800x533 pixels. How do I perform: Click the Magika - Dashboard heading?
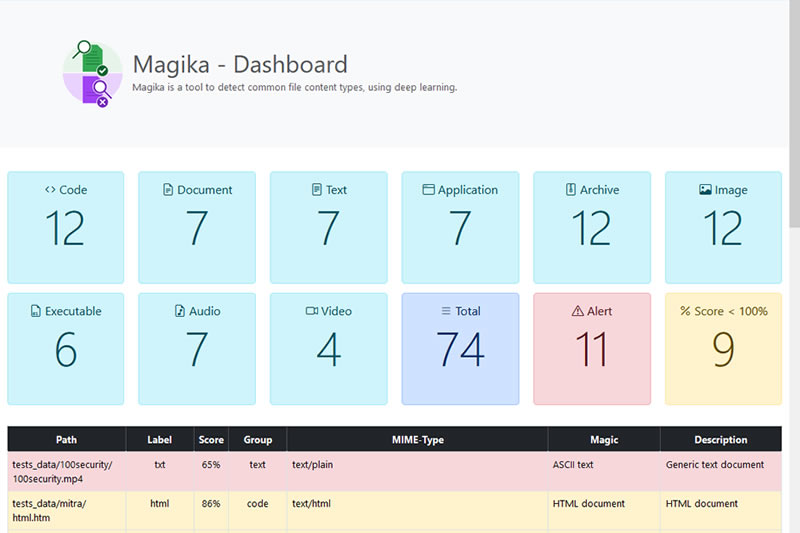[240, 65]
